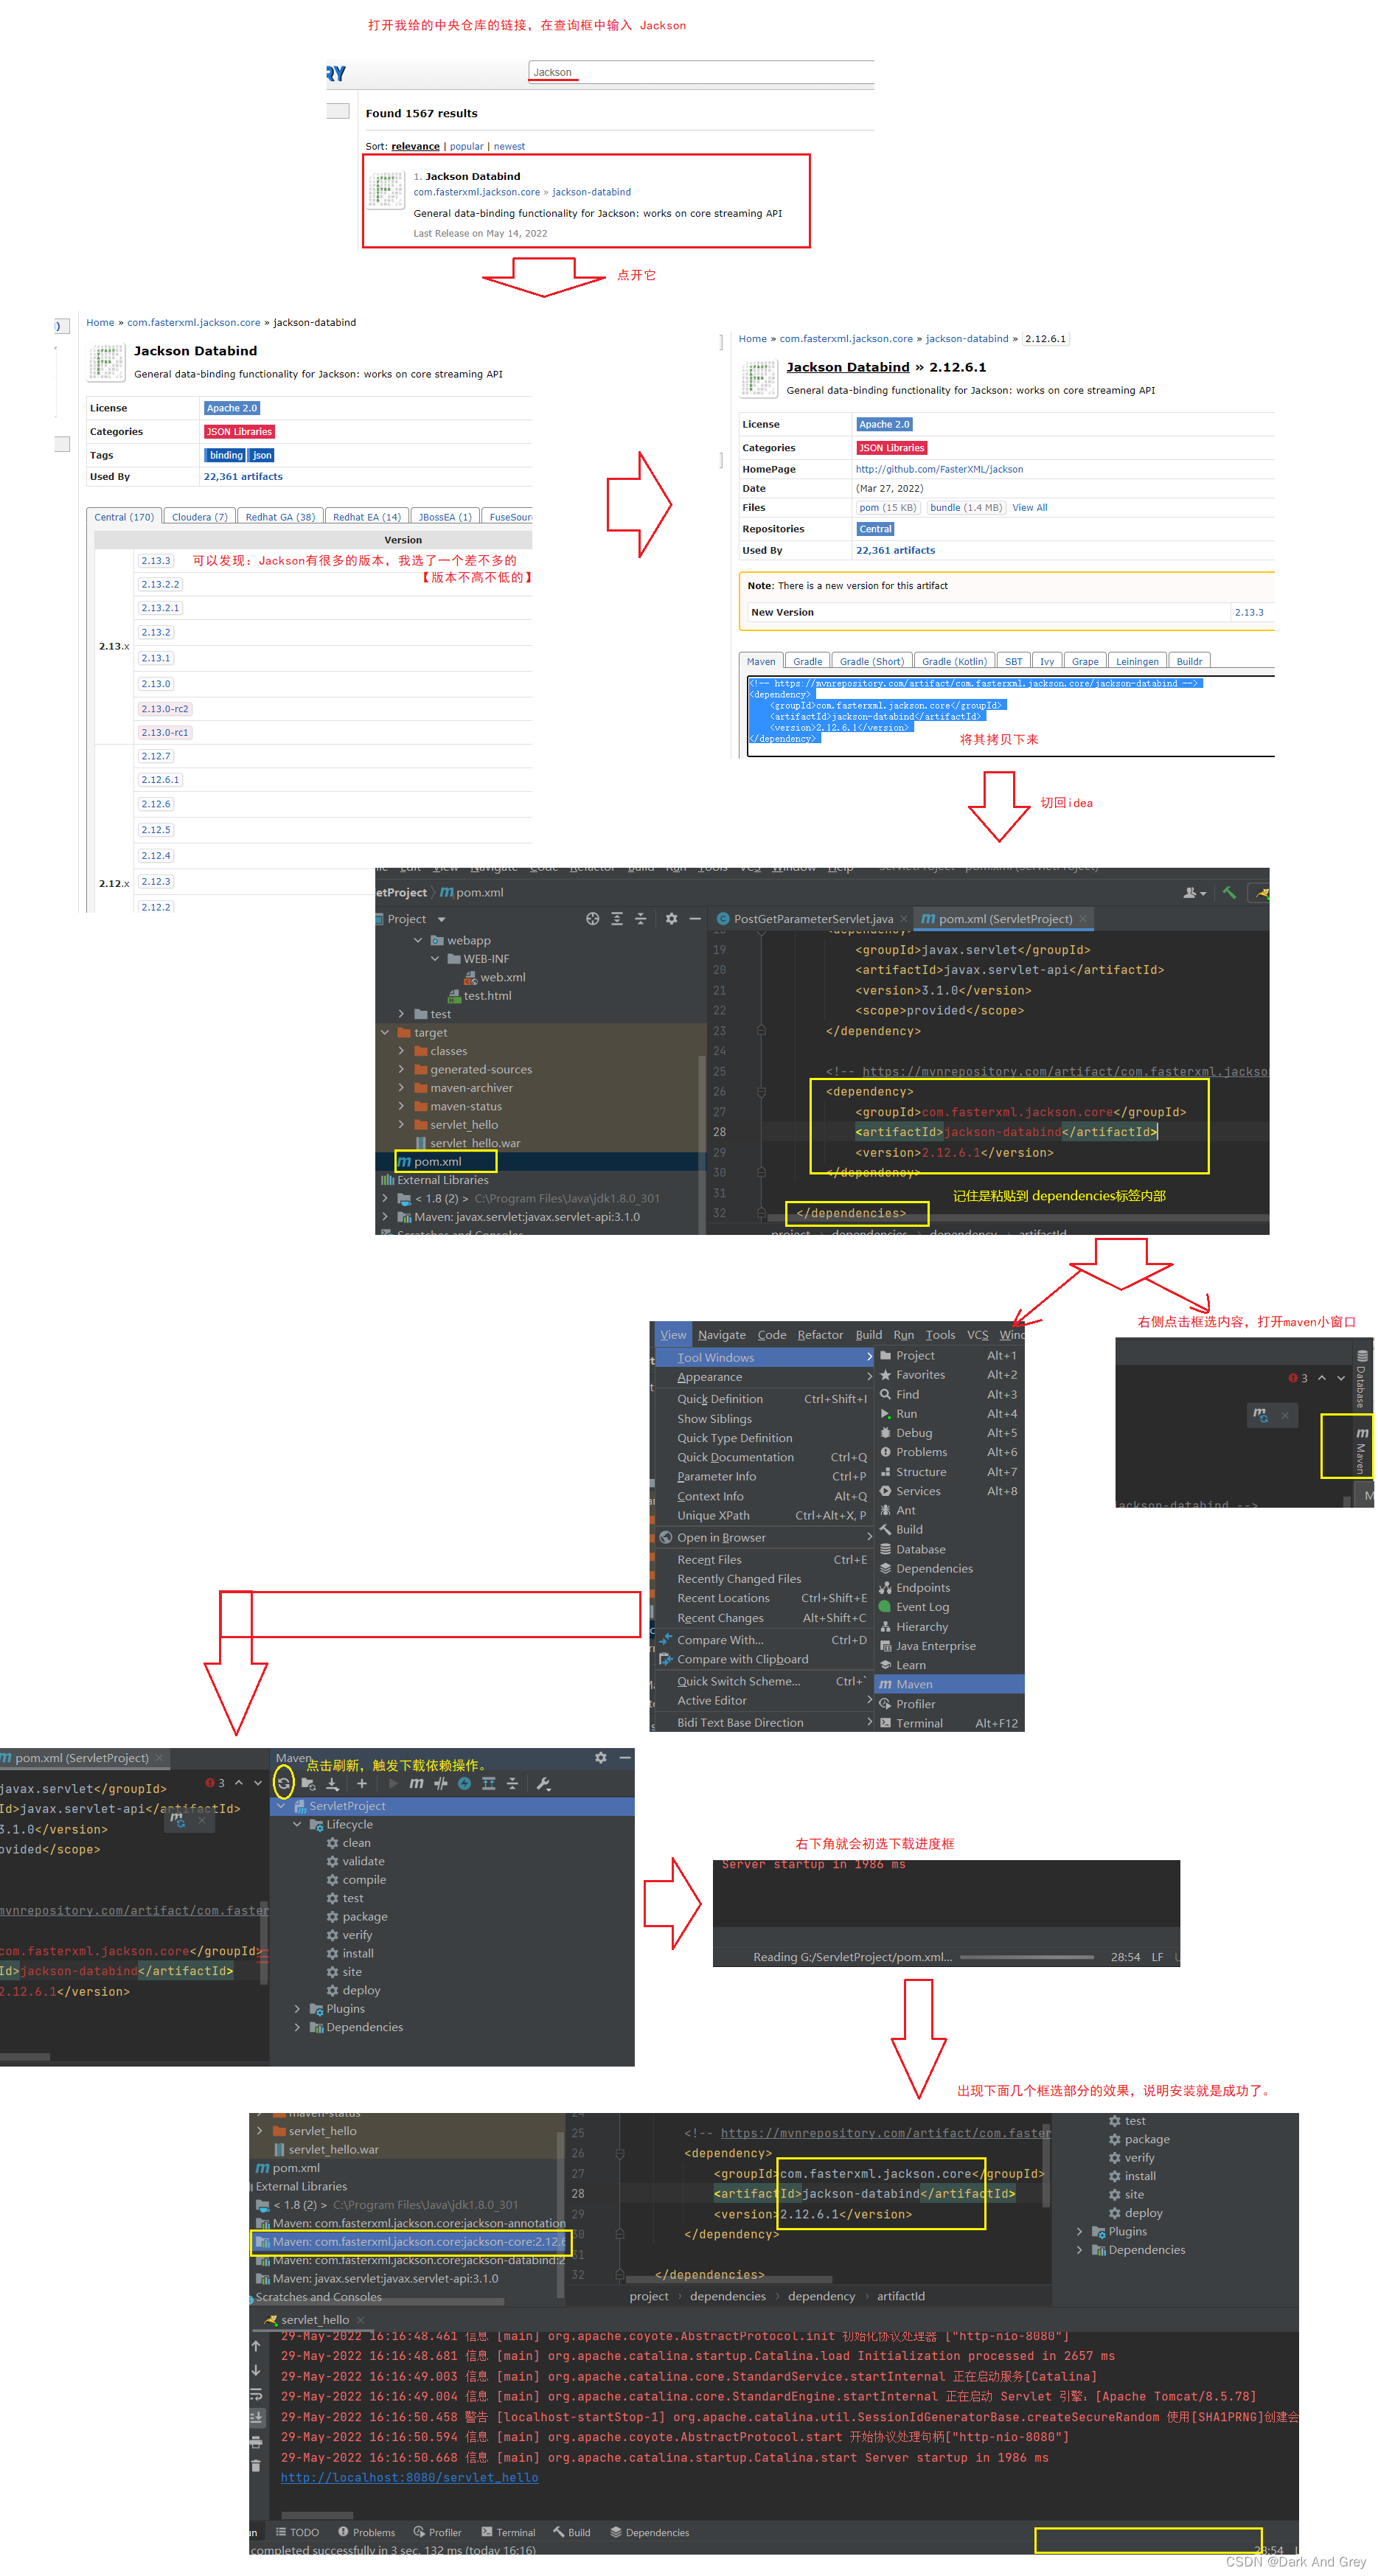The width and height of the screenshot is (1378, 2576).
Task: Choose Tool Windows in the View menu
Action: [765, 1357]
